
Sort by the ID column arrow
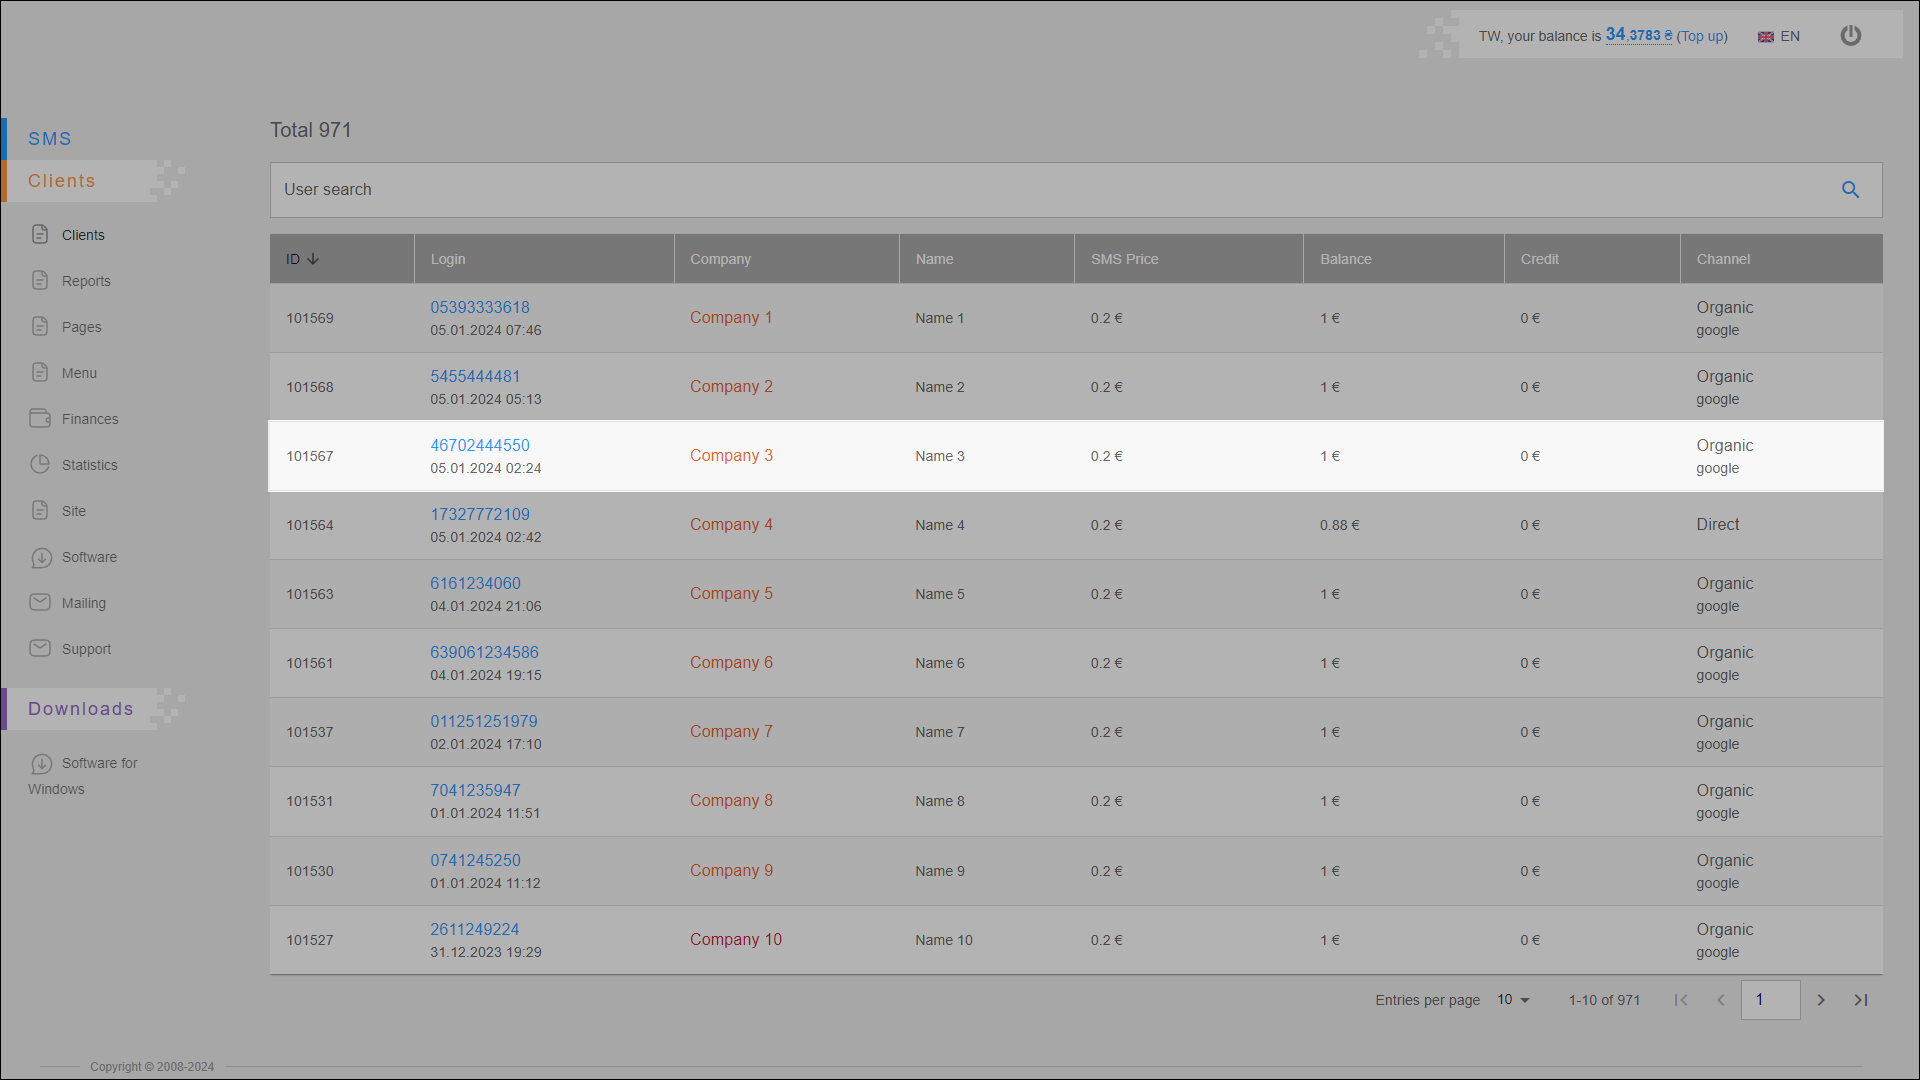point(313,259)
